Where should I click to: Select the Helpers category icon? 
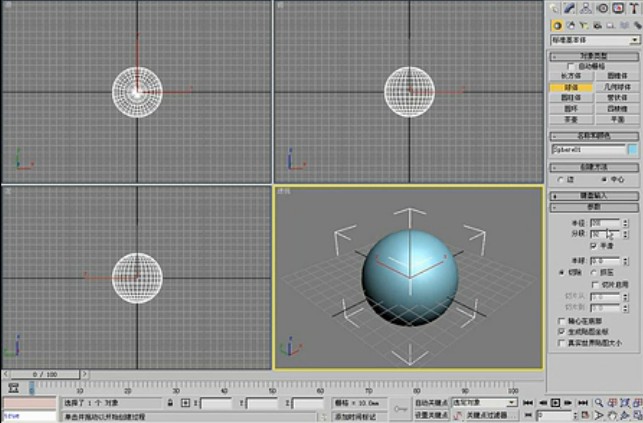pos(611,26)
